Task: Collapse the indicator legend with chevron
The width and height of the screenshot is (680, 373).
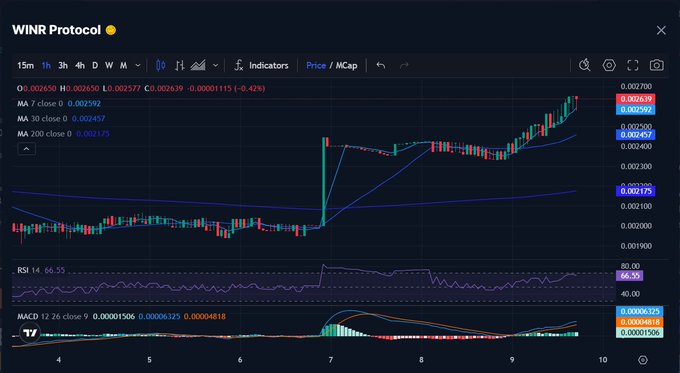Action: (x=26, y=149)
